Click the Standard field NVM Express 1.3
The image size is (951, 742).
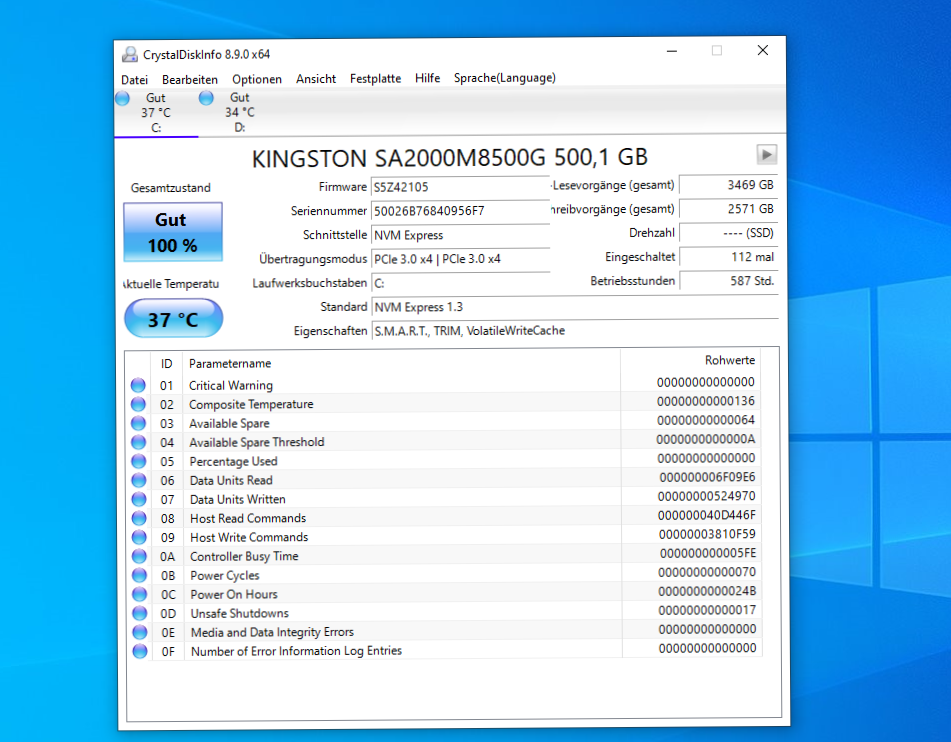(574, 306)
